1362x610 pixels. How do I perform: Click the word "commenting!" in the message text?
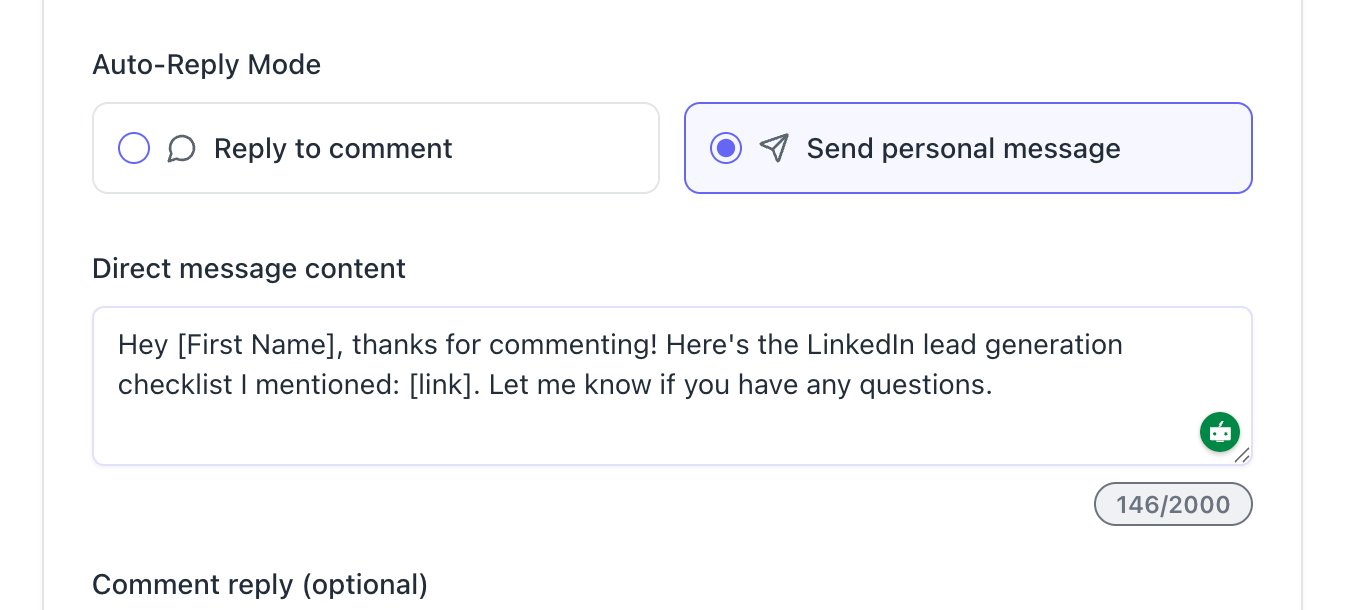[573, 345]
